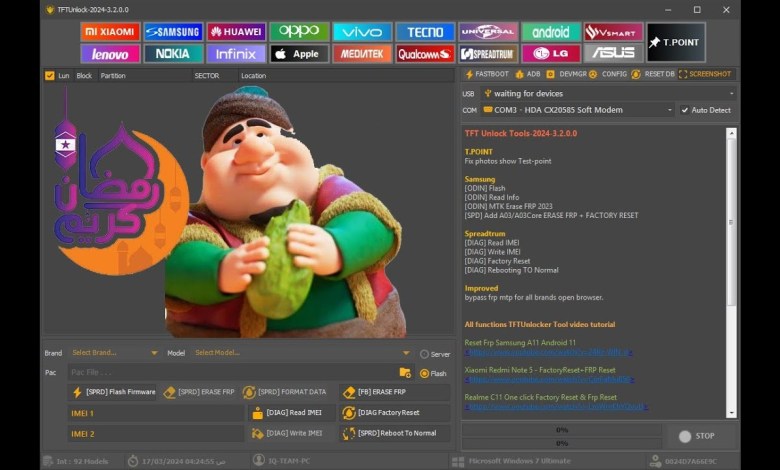The height and width of the screenshot is (470, 780).
Task: Click the Partition column header
Action: pyautogui.click(x=113, y=76)
